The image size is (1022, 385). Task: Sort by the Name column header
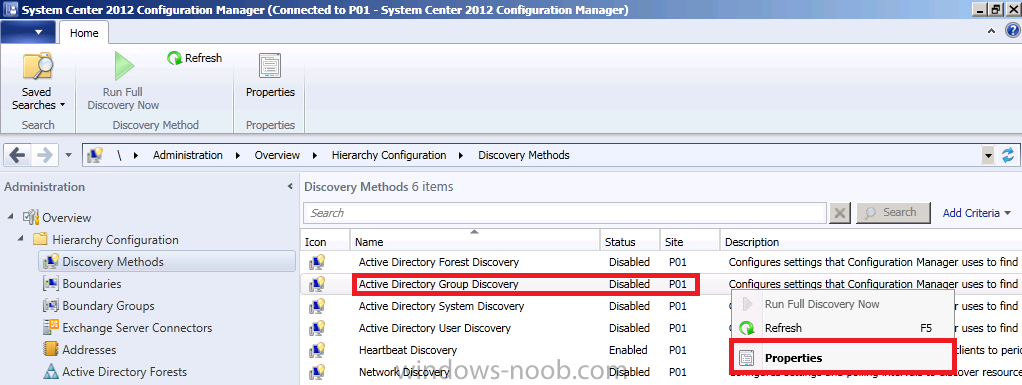click(x=475, y=242)
